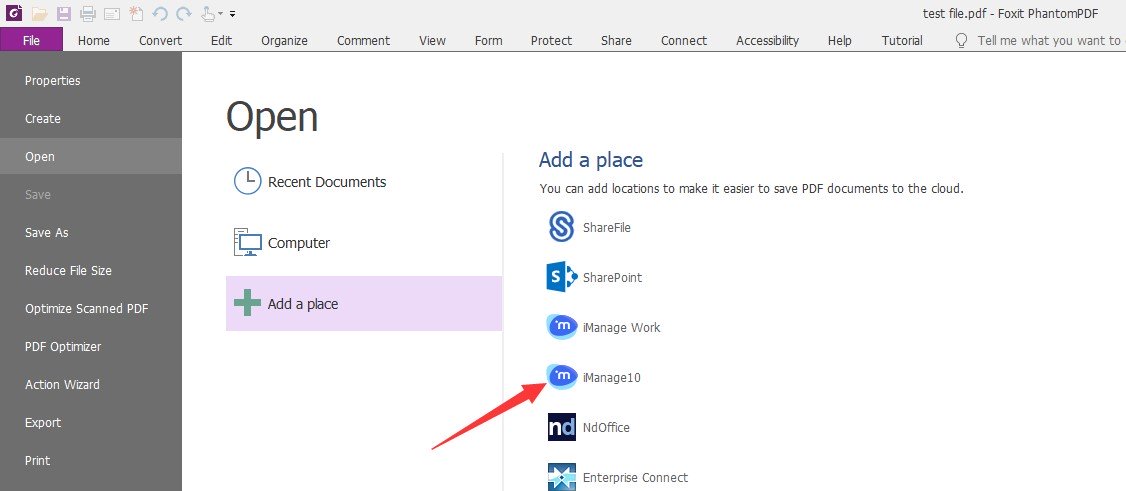Click the Undo arrow icon
Screen dimensions: 1126x491
click(160, 13)
